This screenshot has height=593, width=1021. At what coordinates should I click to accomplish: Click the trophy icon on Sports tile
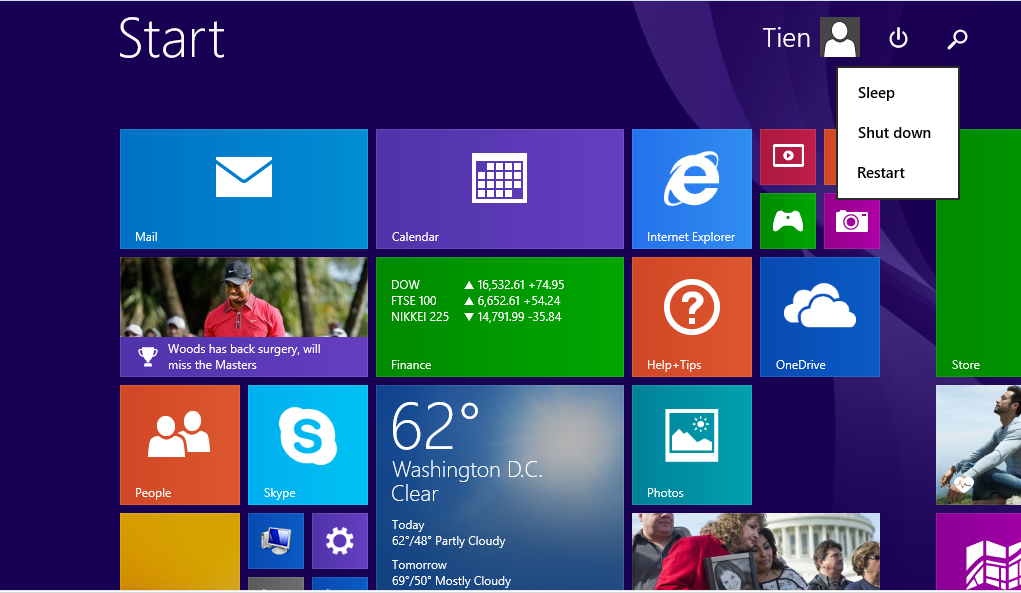(148, 357)
